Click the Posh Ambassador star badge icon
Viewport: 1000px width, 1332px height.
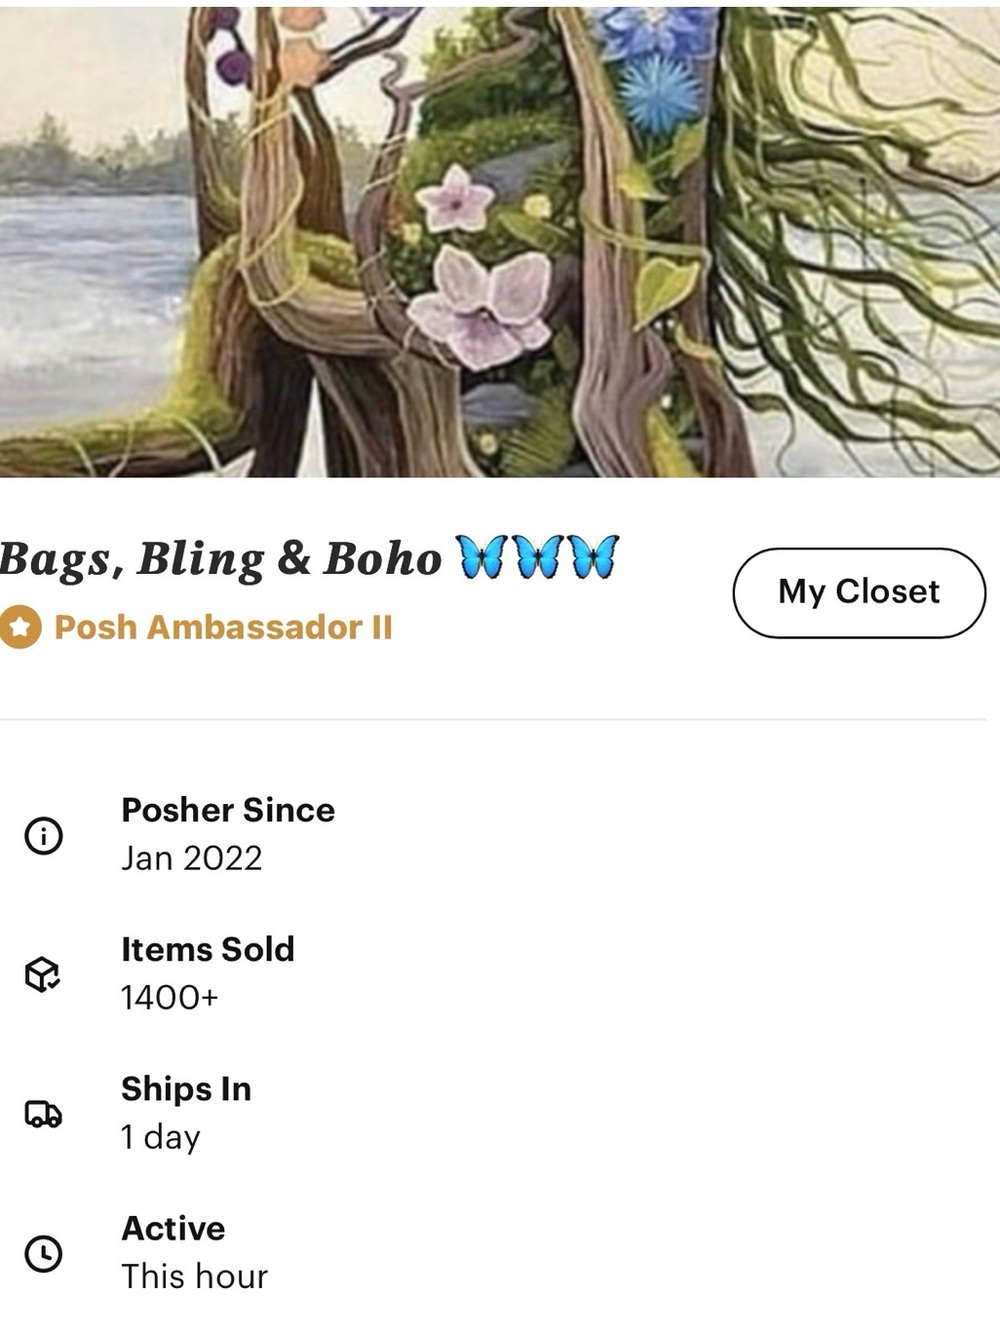tap(20, 628)
